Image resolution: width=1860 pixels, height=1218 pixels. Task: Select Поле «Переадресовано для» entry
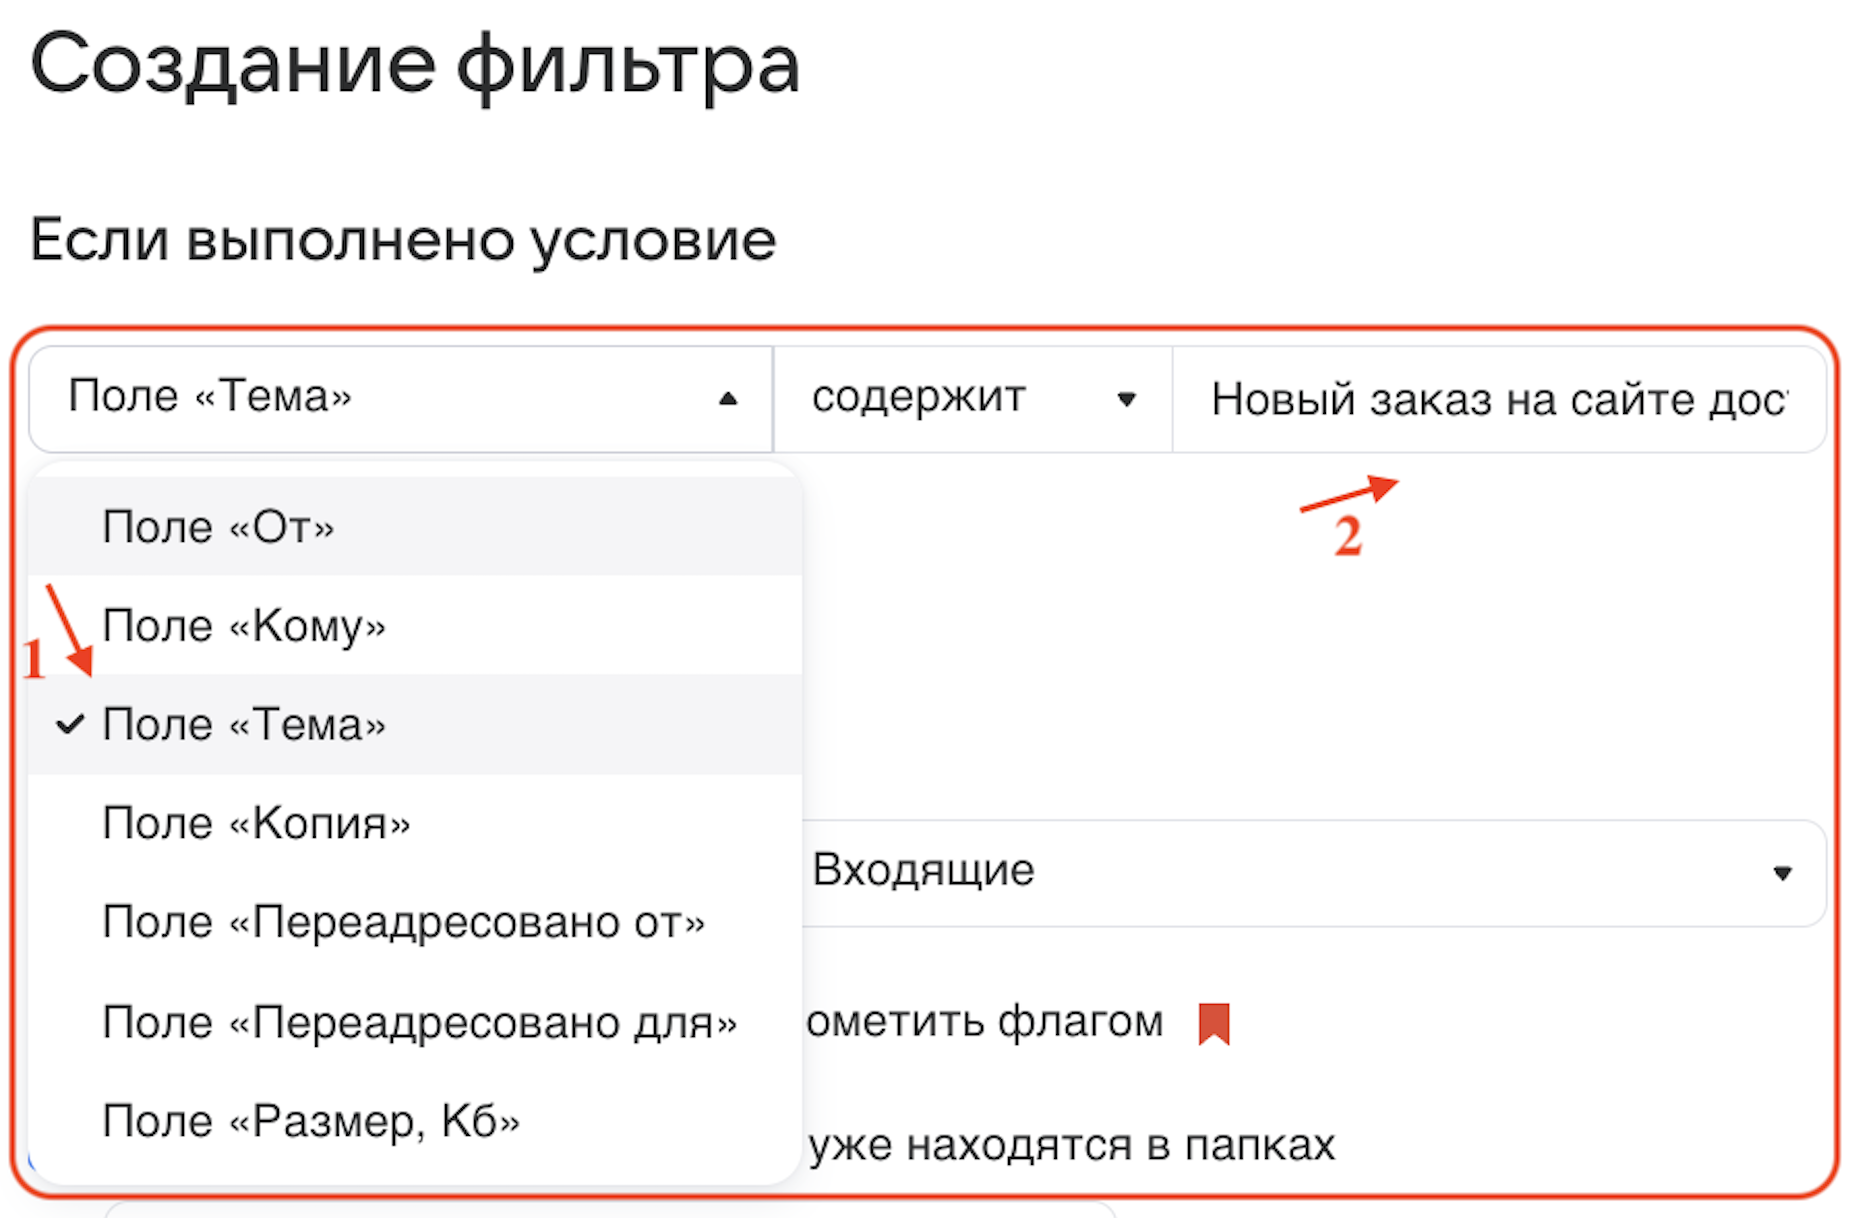coord(419,1023)
